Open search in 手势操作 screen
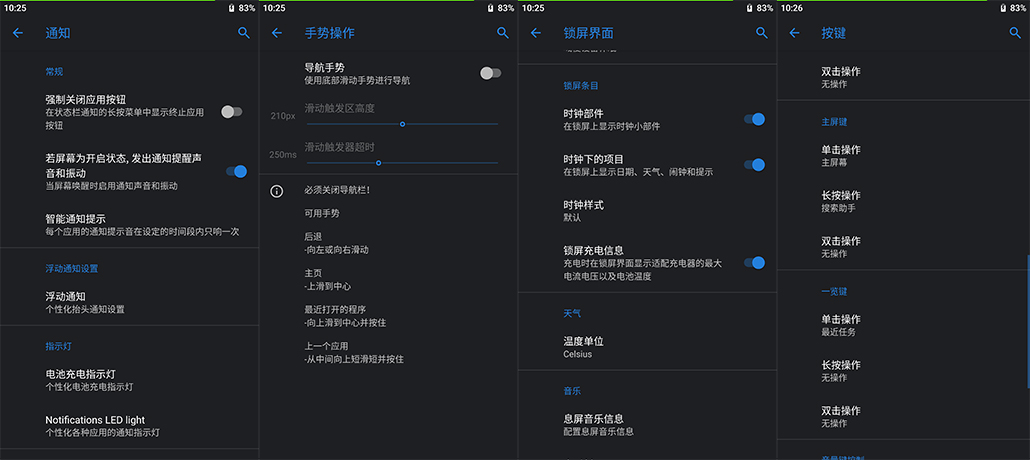 click(503, 33)
